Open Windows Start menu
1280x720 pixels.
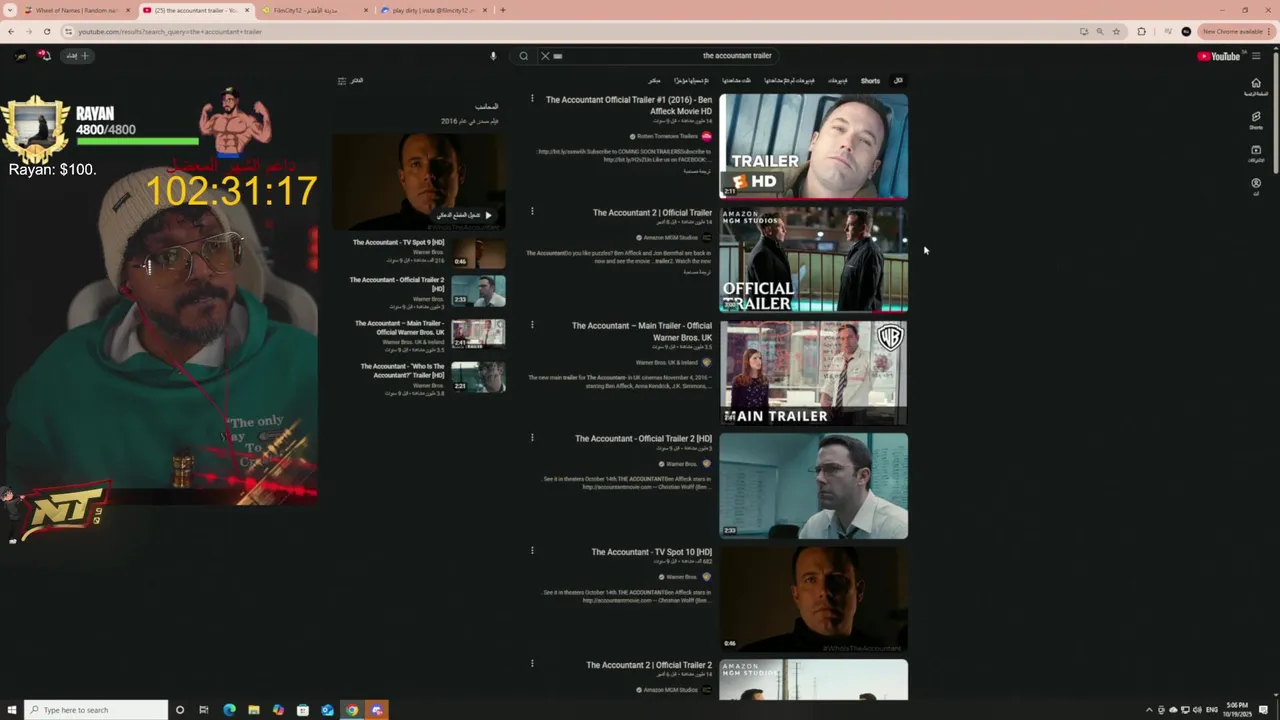pos(11,710)
